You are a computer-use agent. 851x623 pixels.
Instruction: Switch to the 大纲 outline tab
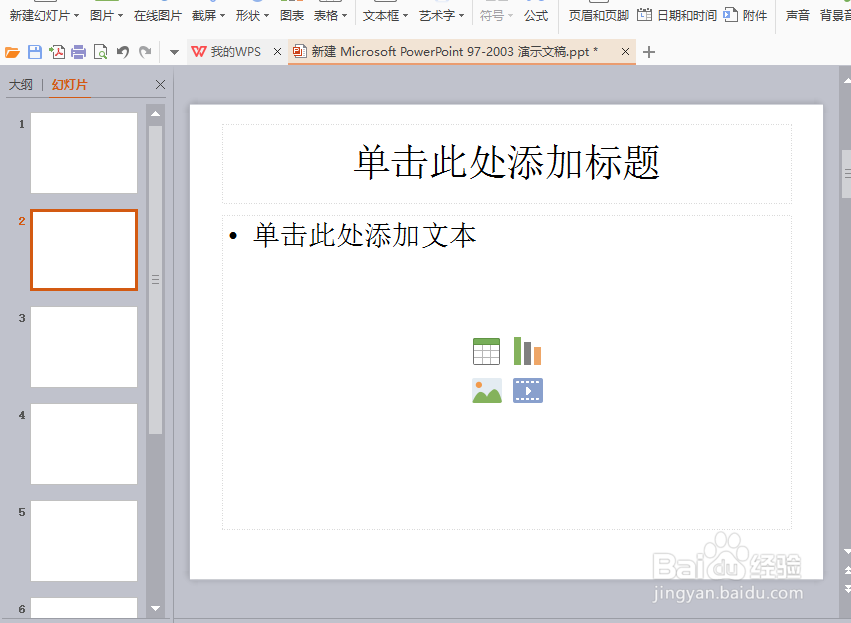21,85
